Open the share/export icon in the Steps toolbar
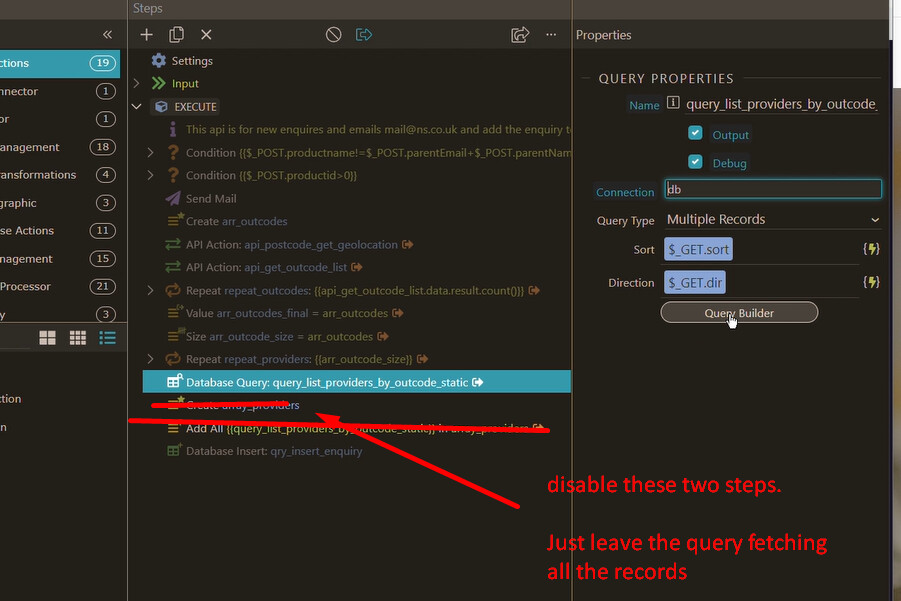Image resolution: width=901 pixels, height=601 pixels. (520, 34)
